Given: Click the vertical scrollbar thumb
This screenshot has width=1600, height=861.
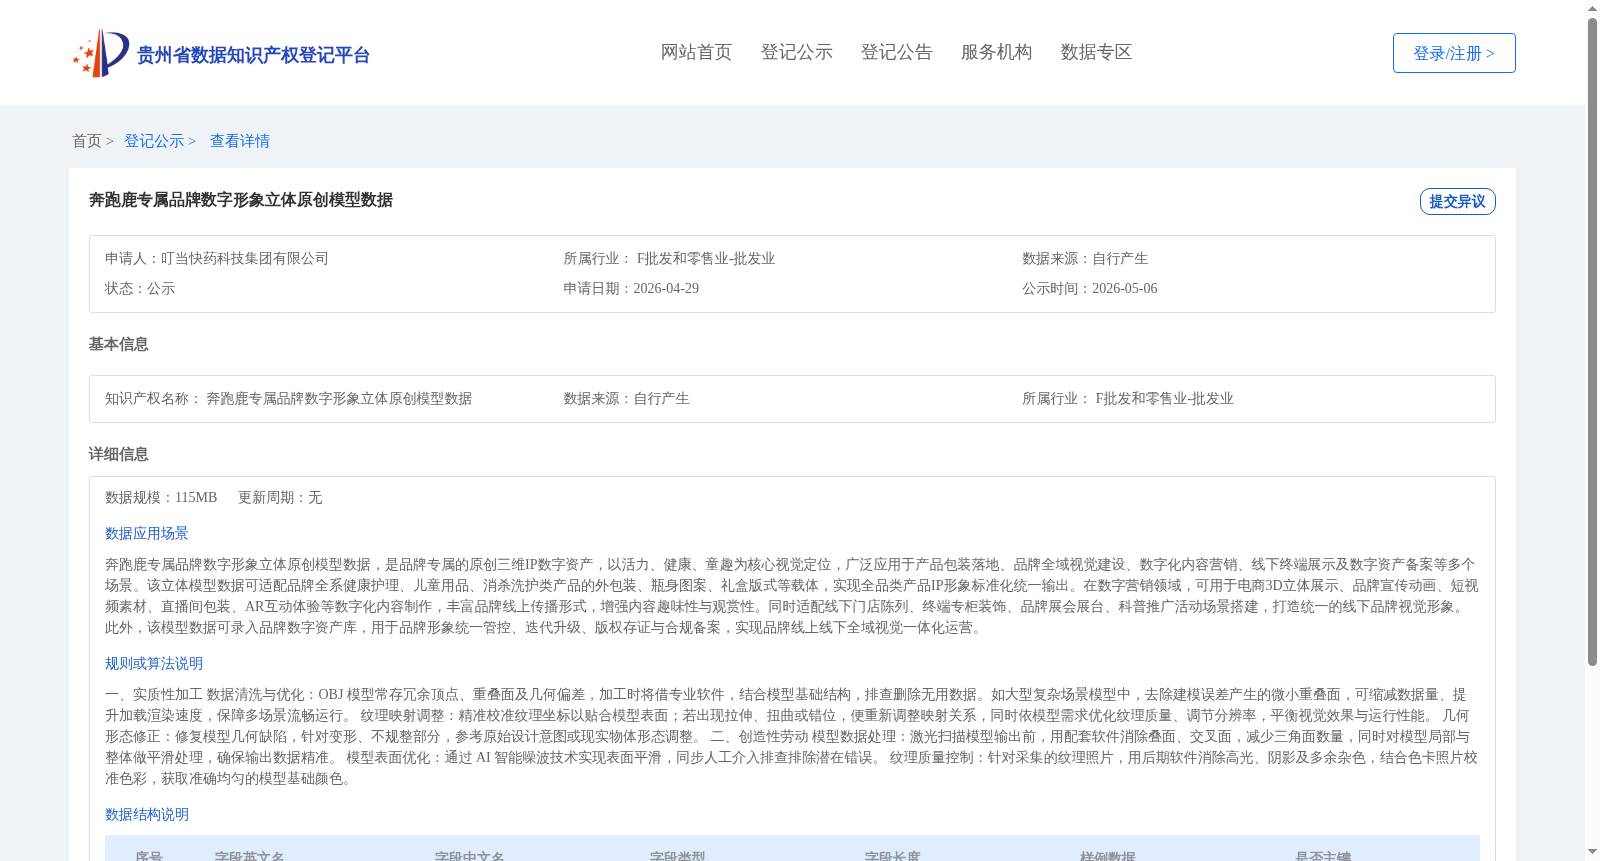Looking at the screenshot, I should [x=1592, y=341].
